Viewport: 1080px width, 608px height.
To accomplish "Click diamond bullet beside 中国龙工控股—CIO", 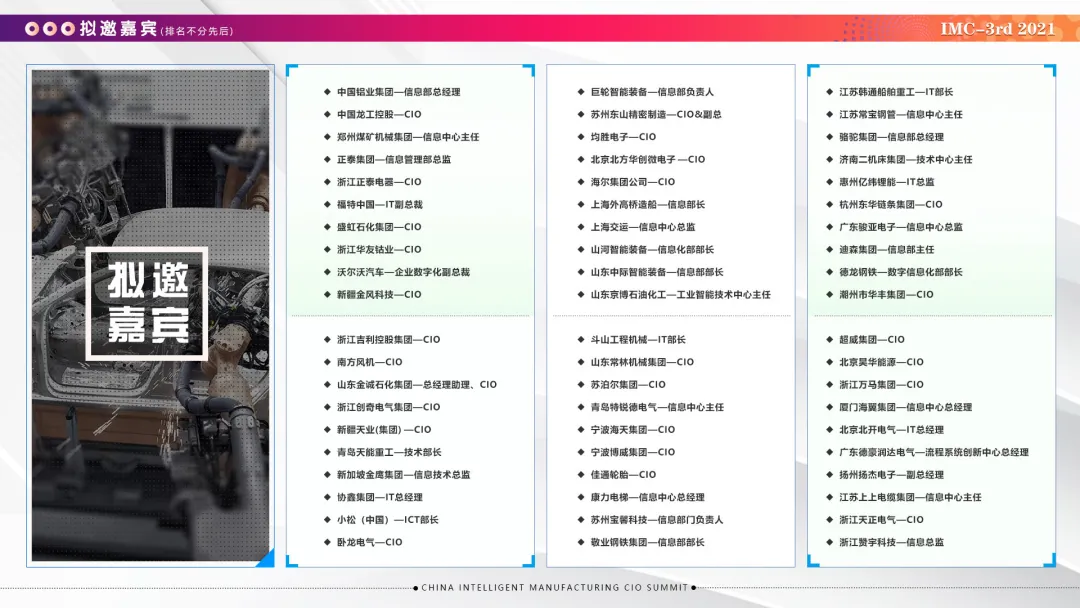I will coord(327,114).
